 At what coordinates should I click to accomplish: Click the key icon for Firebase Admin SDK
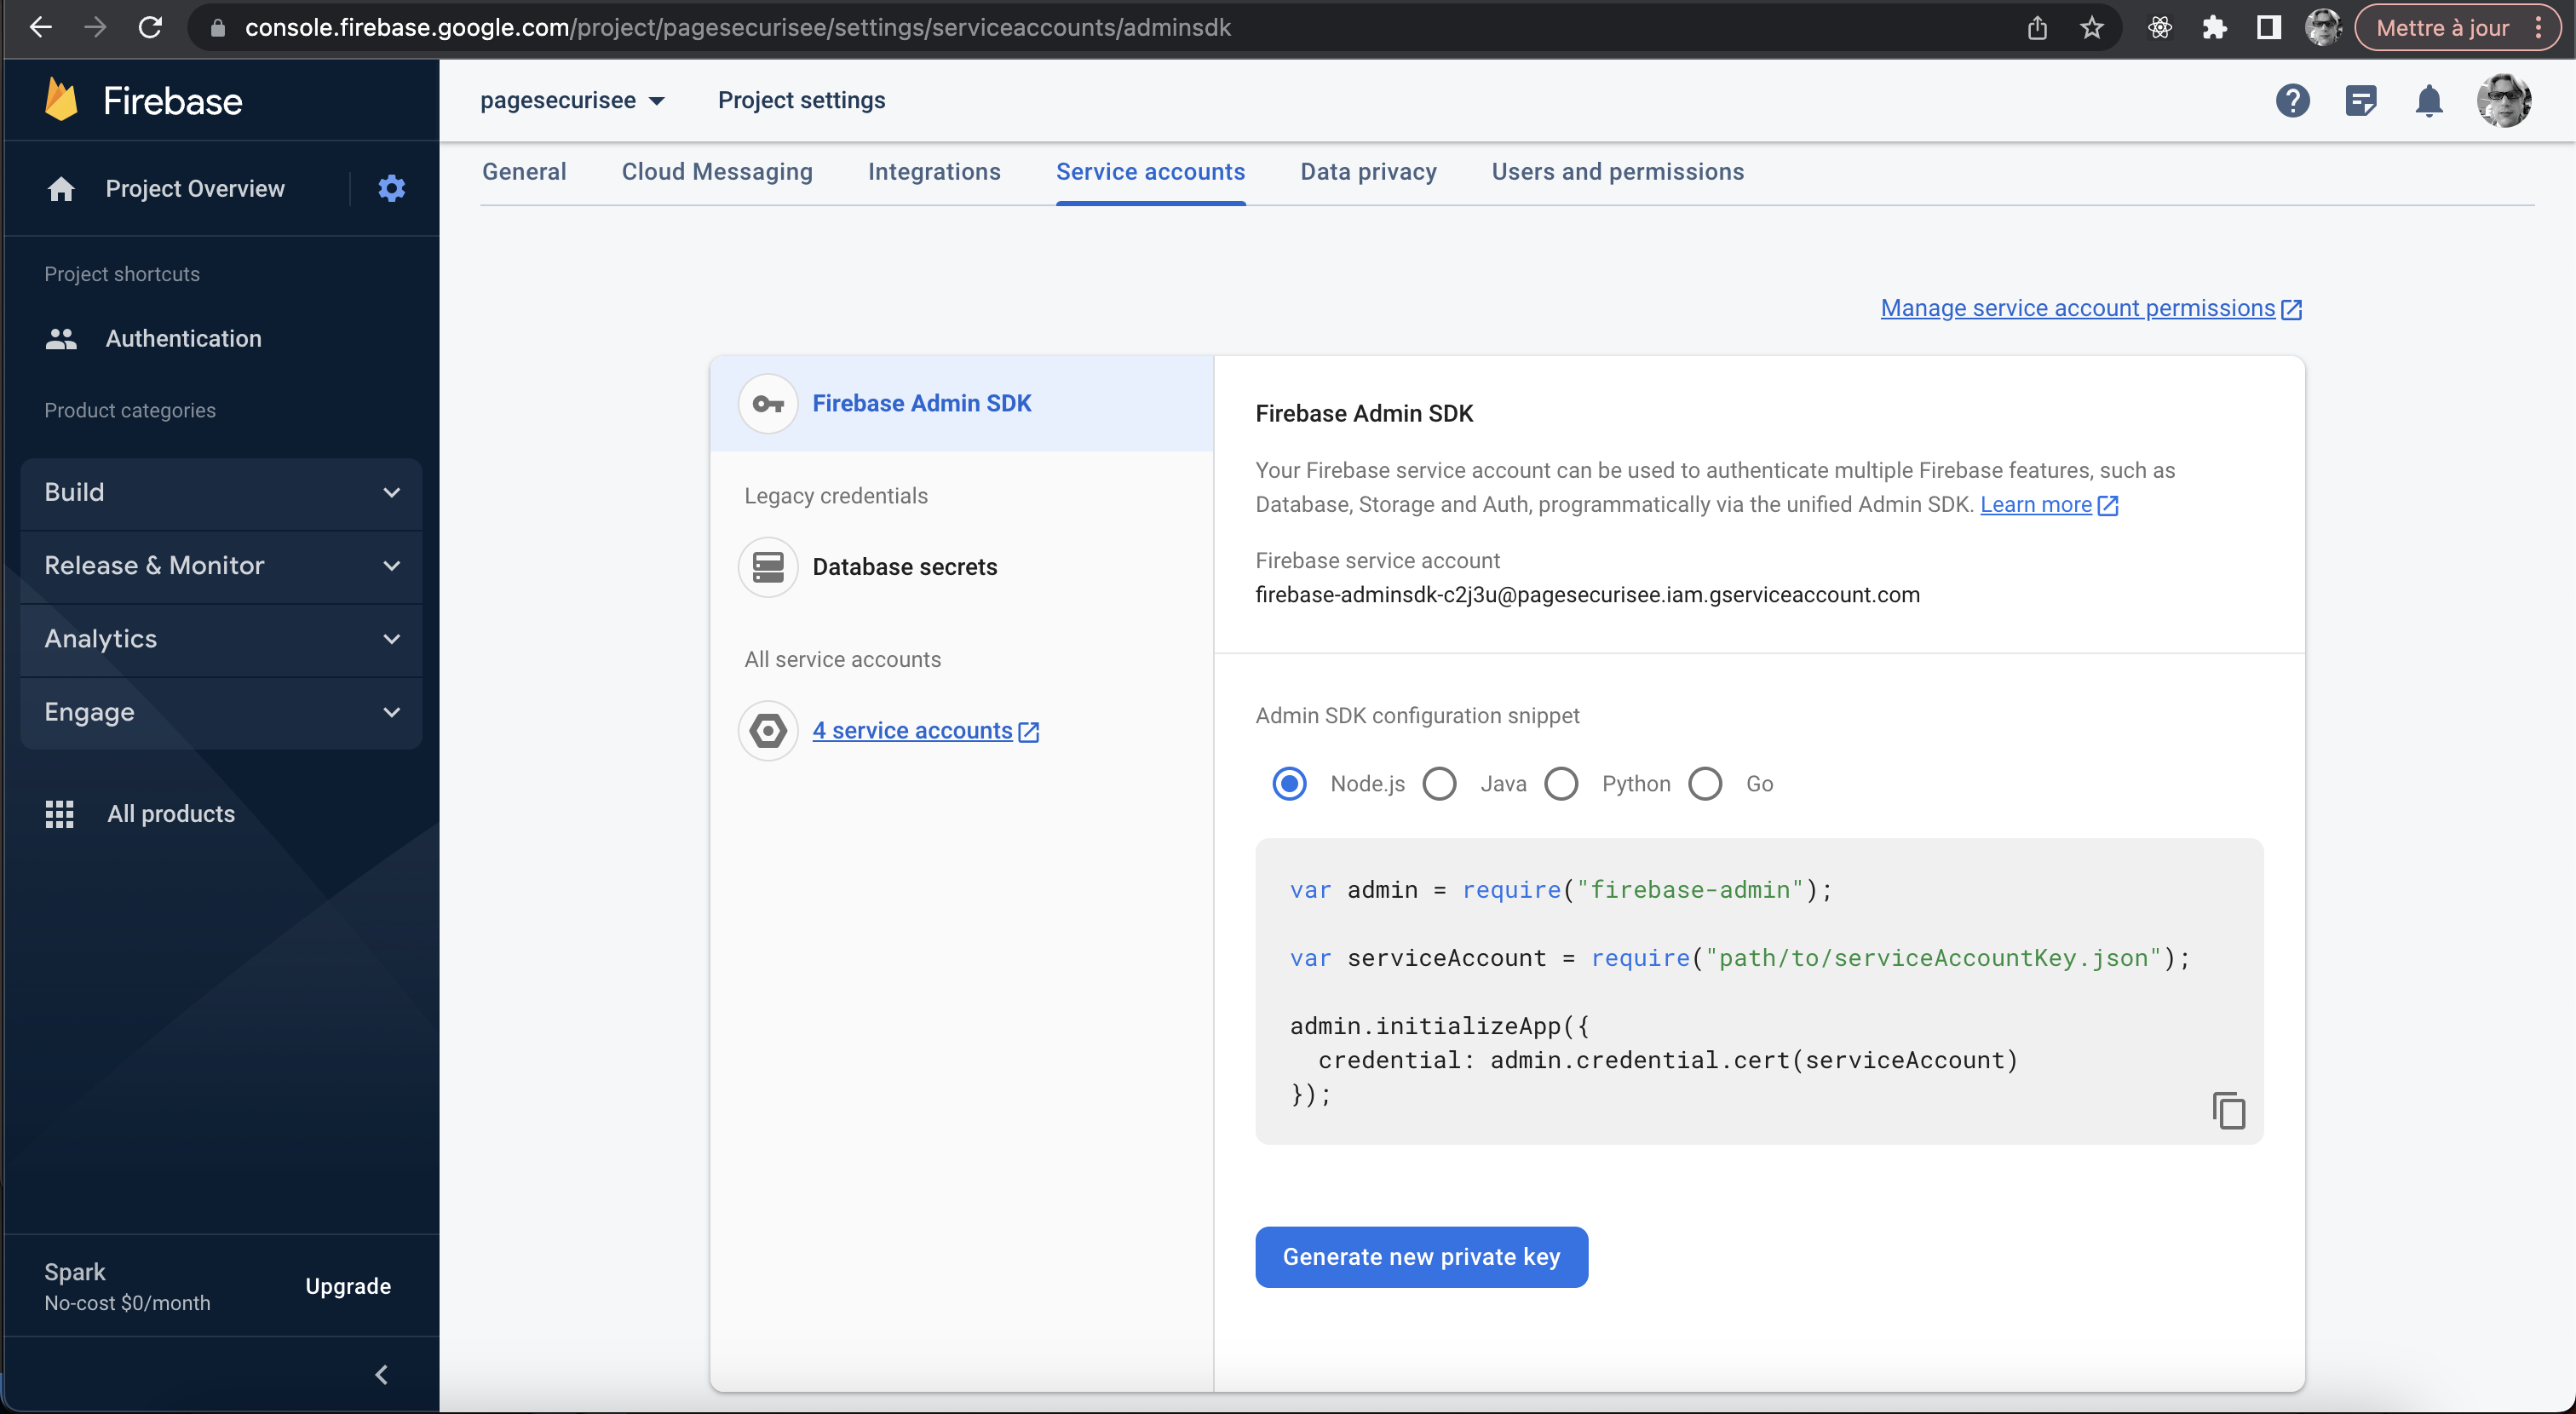point(768,404)
